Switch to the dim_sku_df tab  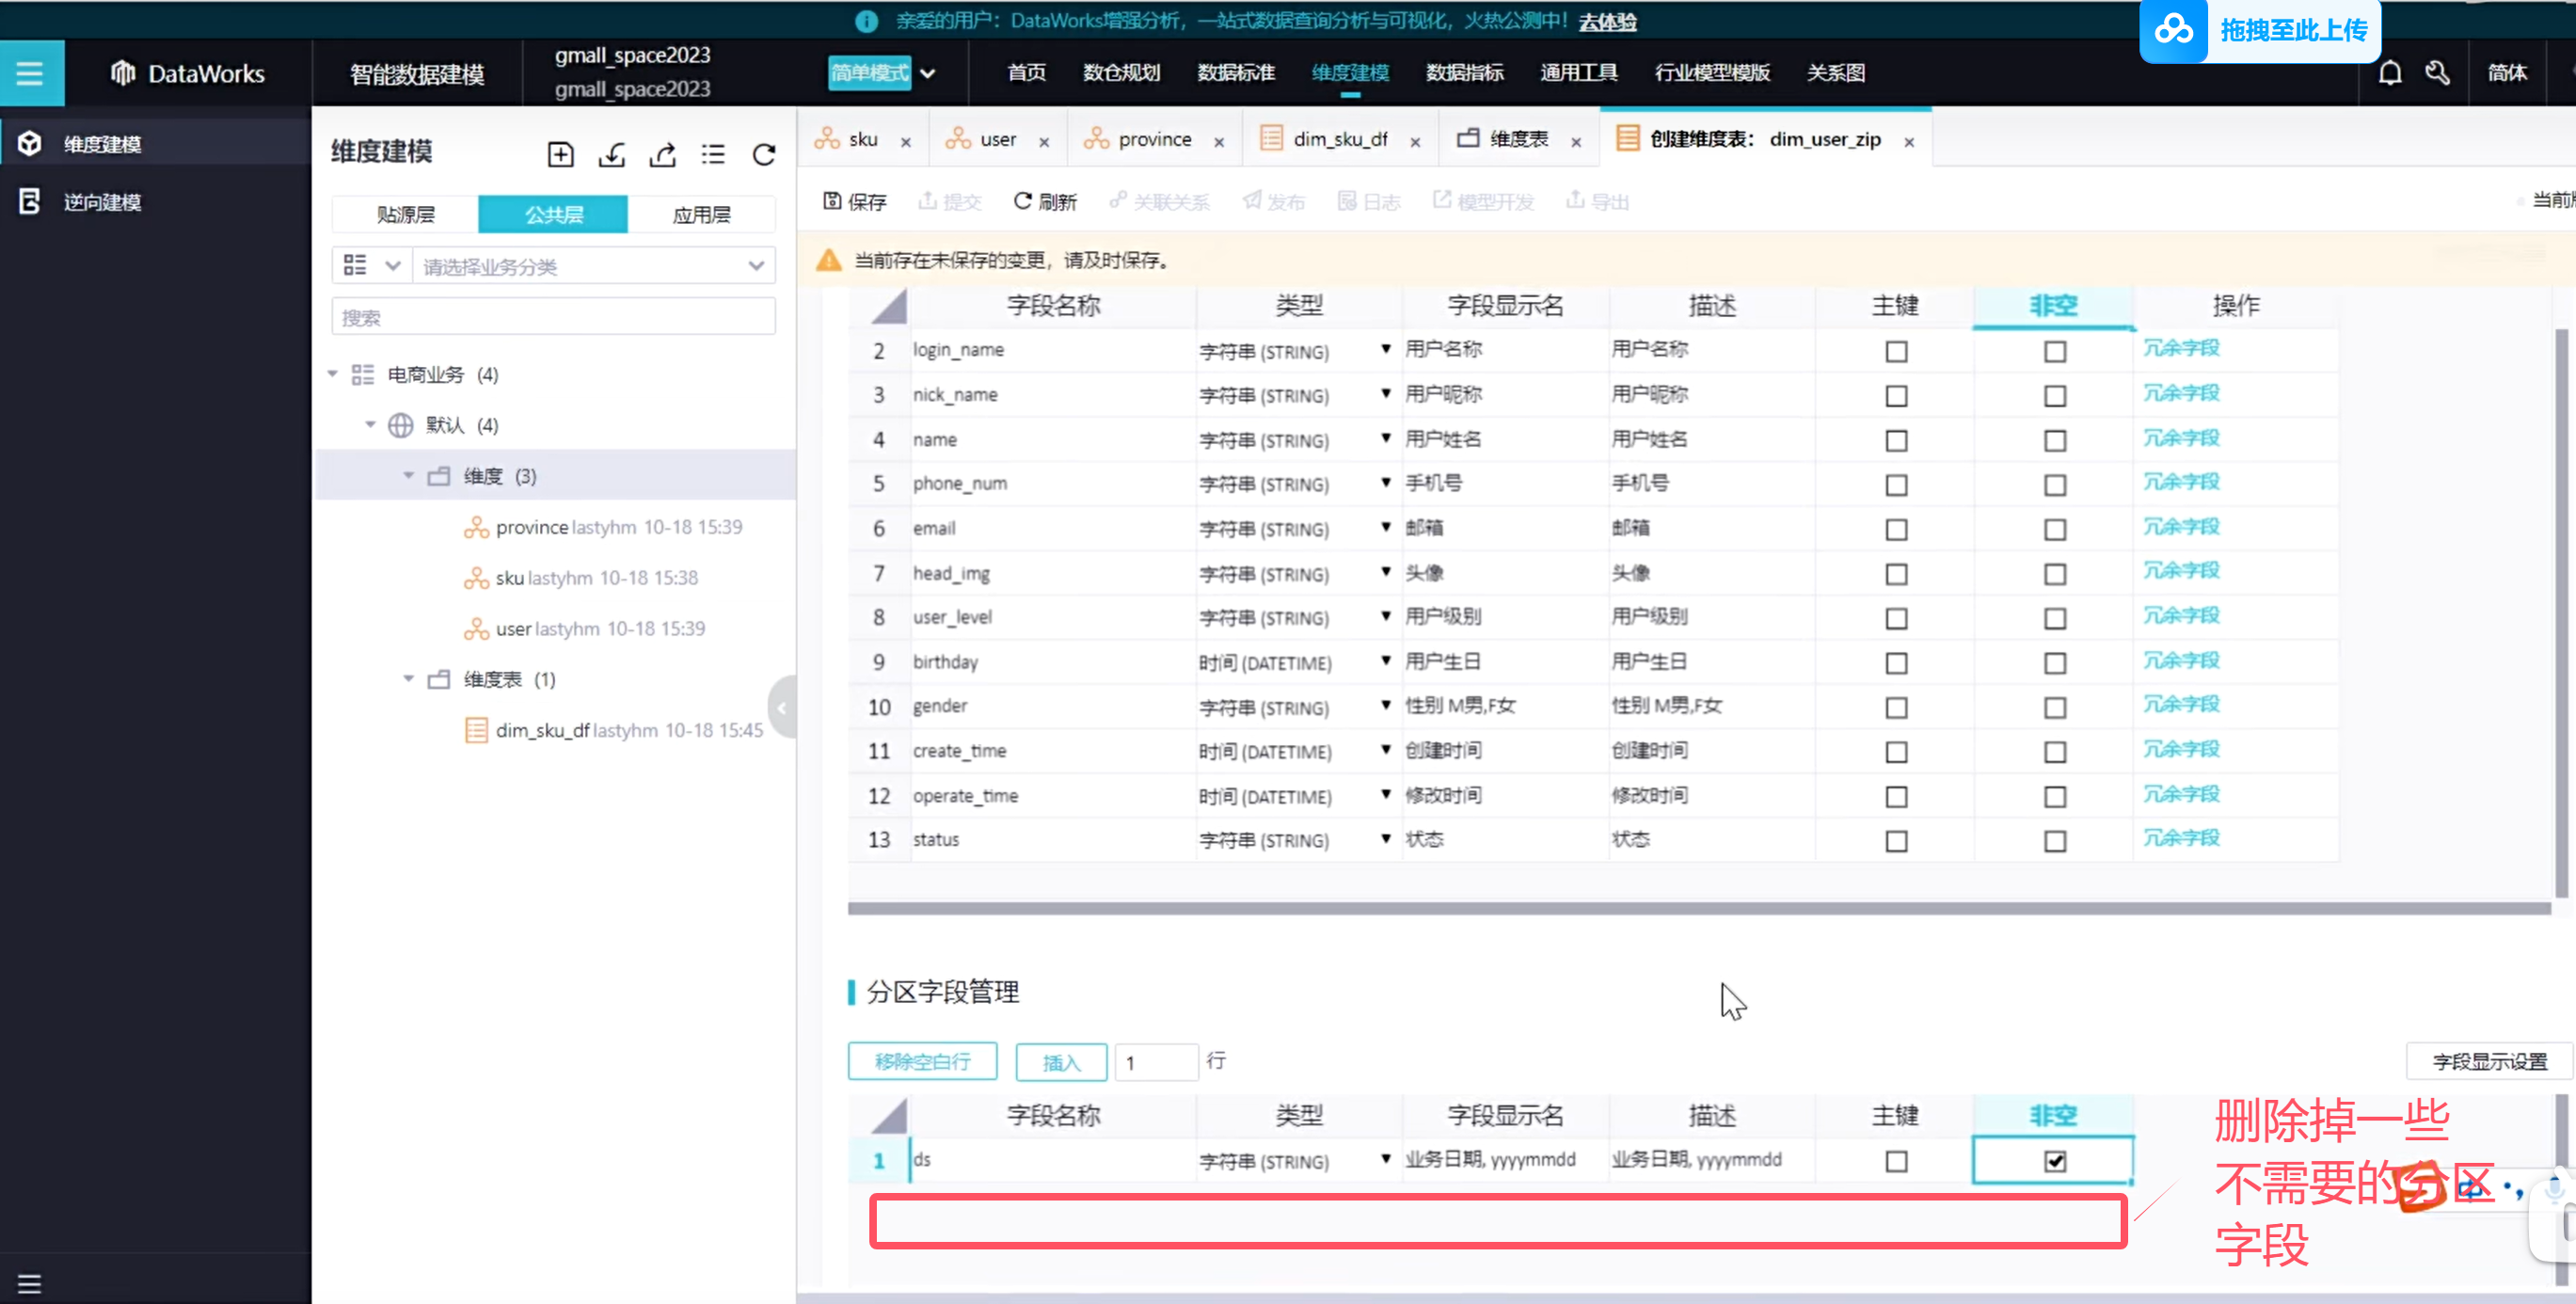[1339, 140]
